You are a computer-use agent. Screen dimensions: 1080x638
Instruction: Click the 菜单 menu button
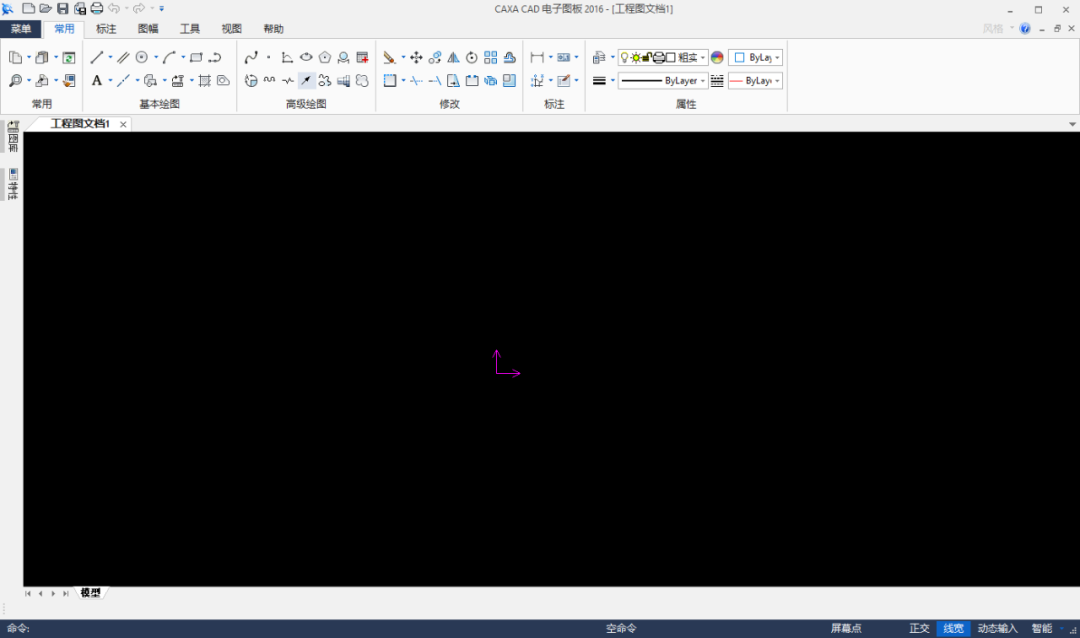pyautogui.click(x=21, y=29)
